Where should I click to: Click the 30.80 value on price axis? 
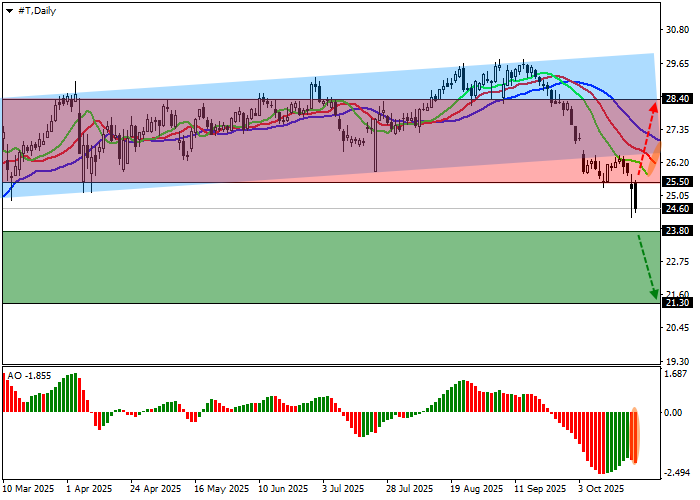click(677, 32)
